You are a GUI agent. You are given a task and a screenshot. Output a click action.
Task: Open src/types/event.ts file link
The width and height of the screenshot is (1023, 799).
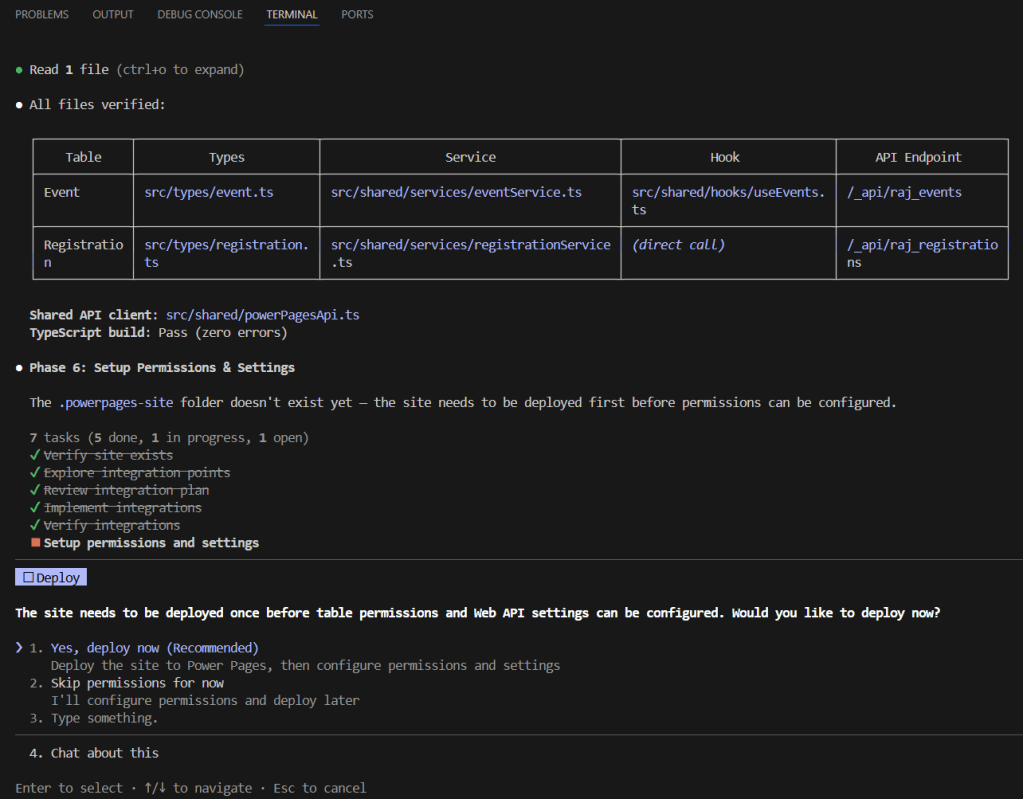click(208, 192)
